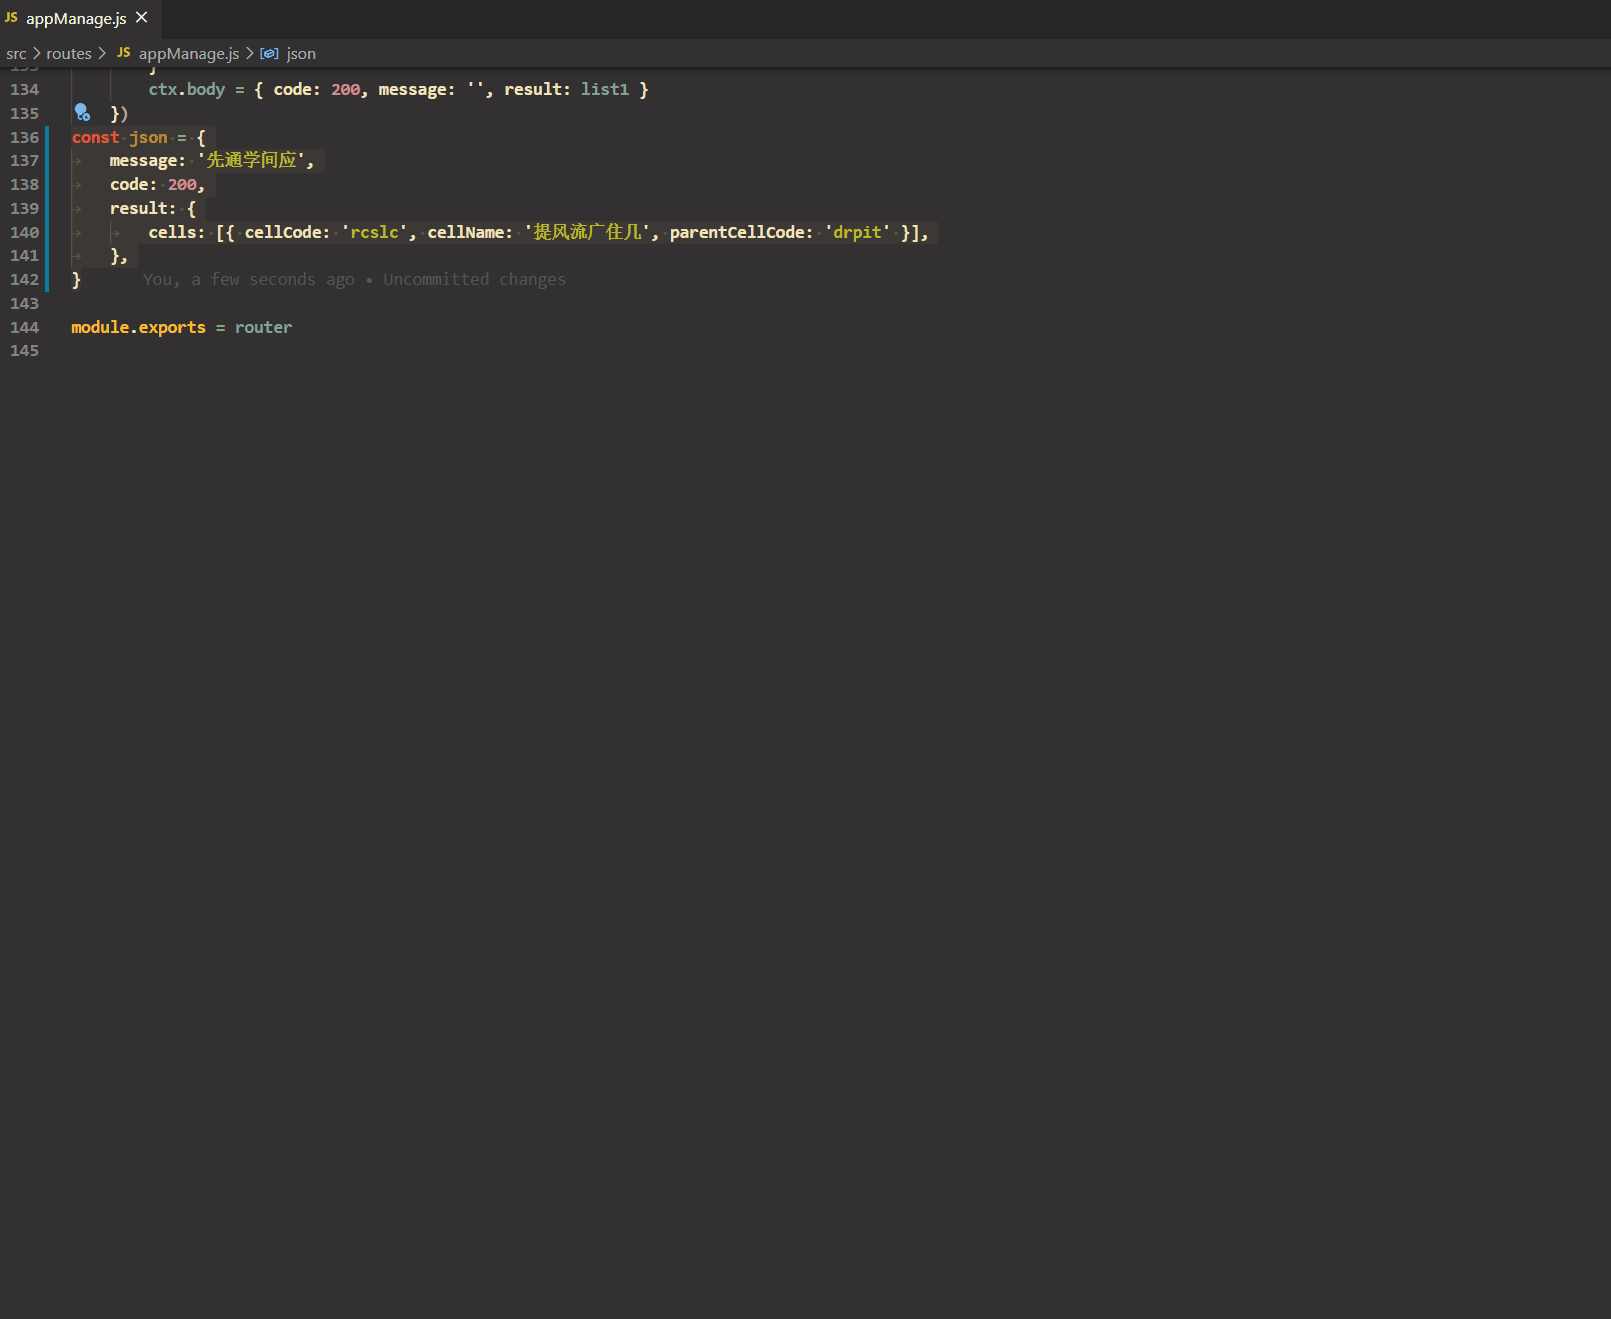Click the 'json' constant name
The height and width of the screenshot is (1319, 1611).
[148, 137]
